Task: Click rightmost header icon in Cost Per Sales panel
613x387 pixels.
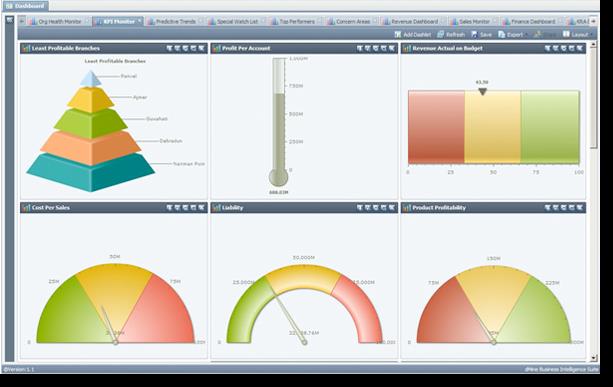Action: point(201,208)
